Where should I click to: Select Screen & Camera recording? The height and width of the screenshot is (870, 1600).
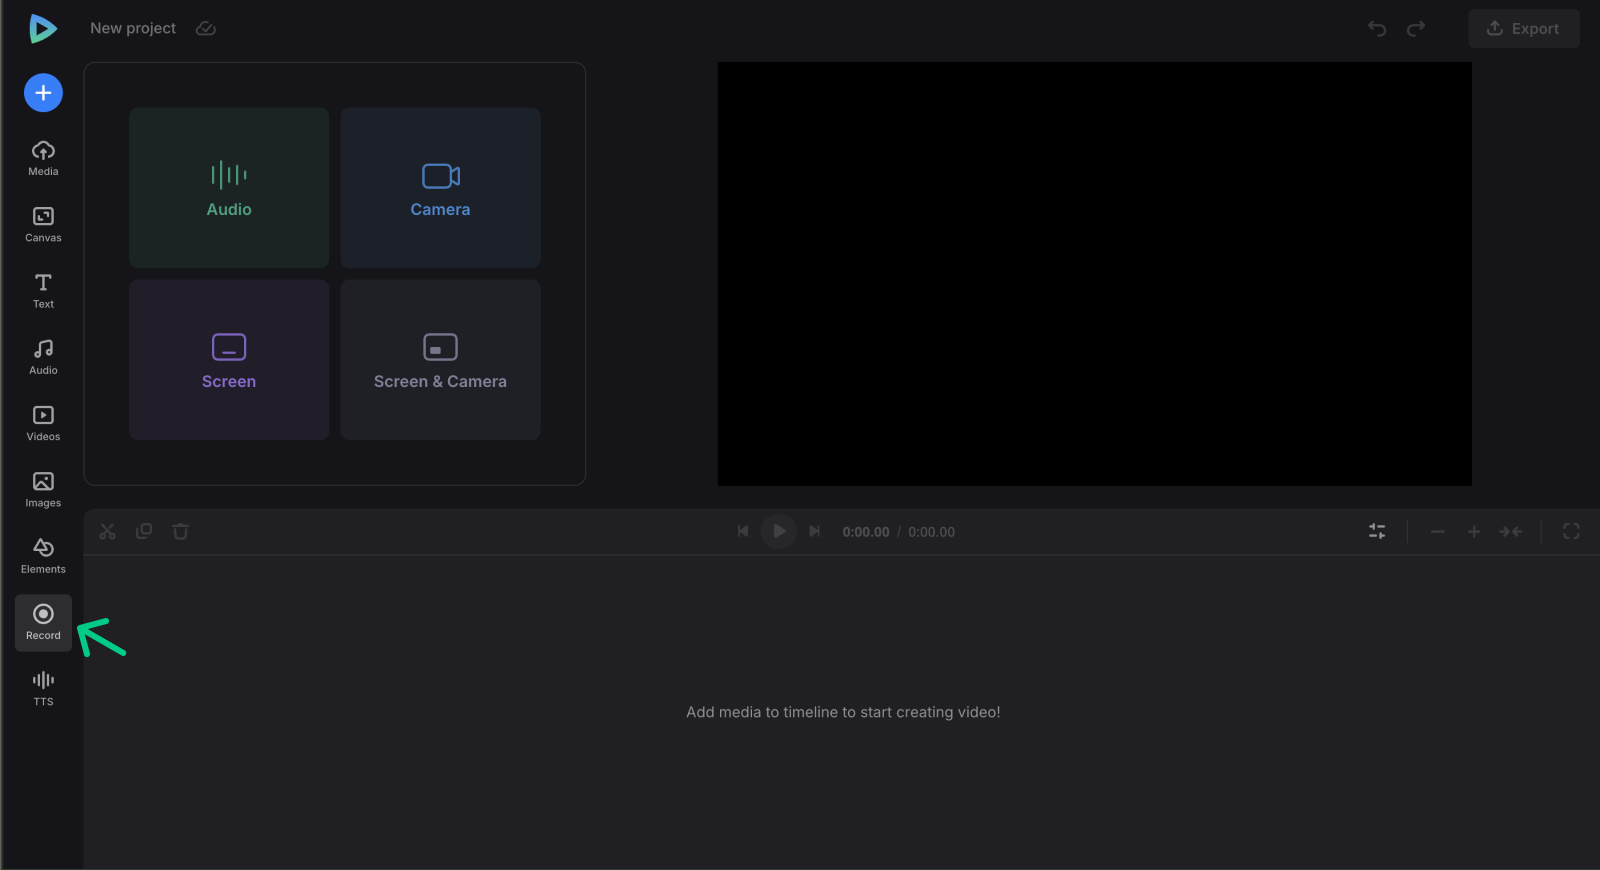pyautogui.click(x=440, y=360)
